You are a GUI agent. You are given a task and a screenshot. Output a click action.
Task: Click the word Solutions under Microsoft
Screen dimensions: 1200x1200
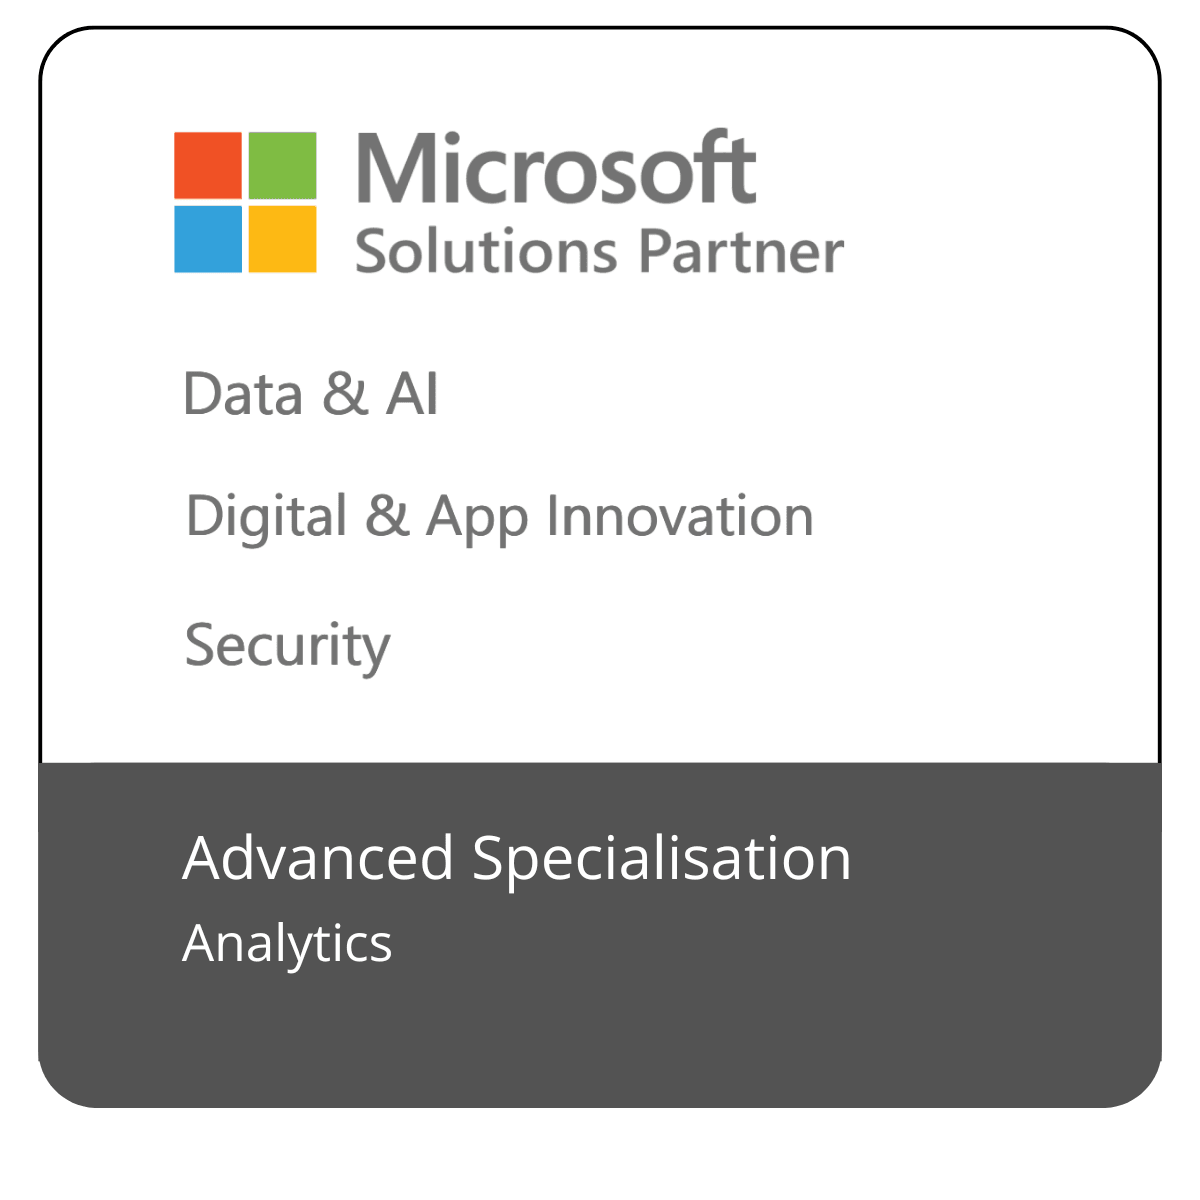point(486,251)
